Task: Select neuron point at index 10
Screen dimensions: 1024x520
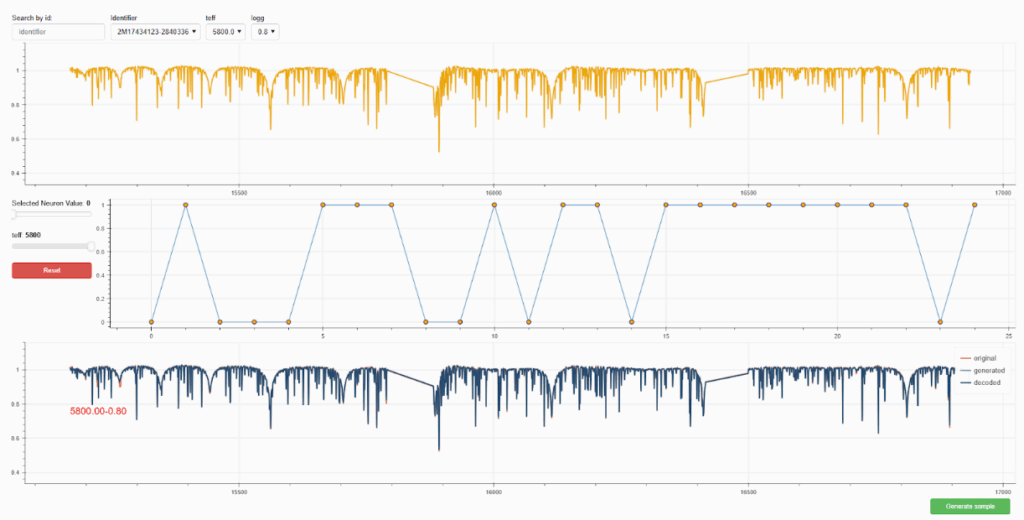Action: (494, 205)
